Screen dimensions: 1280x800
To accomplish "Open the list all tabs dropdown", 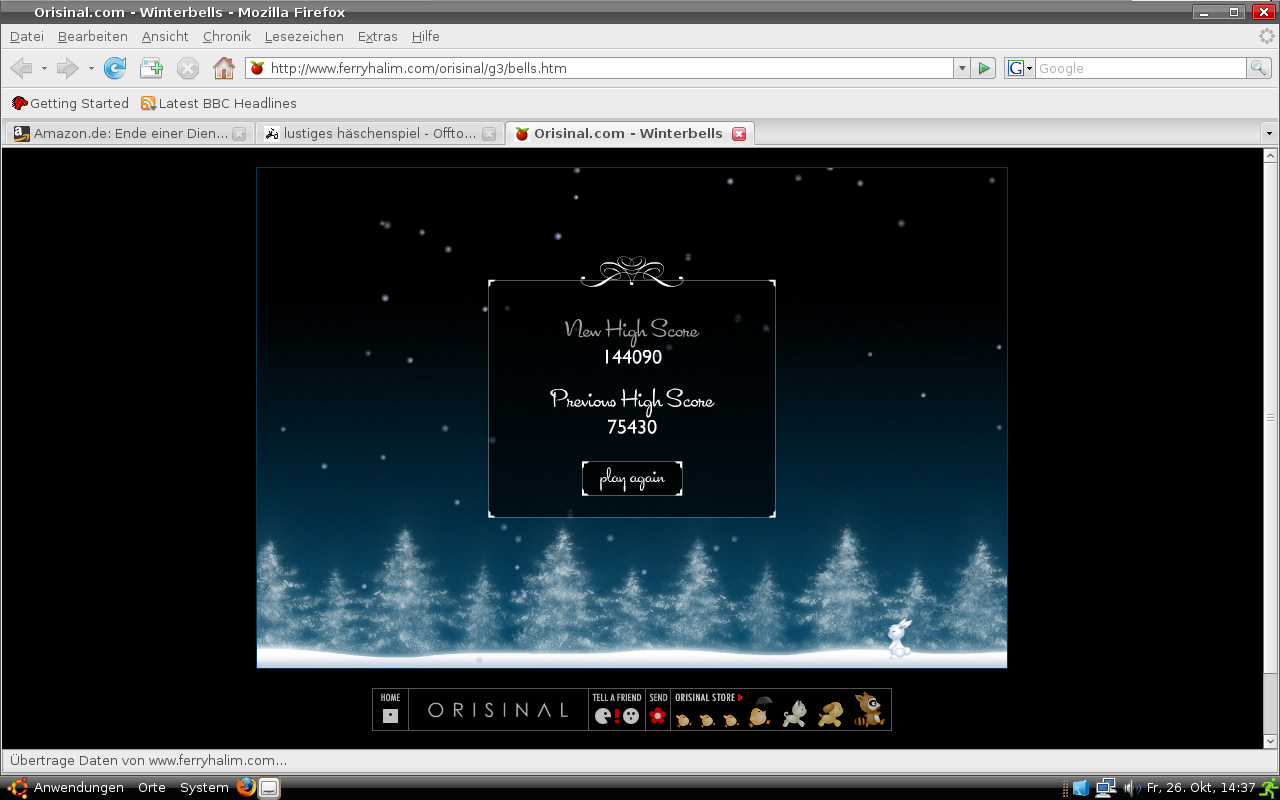I will (1268, 133).
